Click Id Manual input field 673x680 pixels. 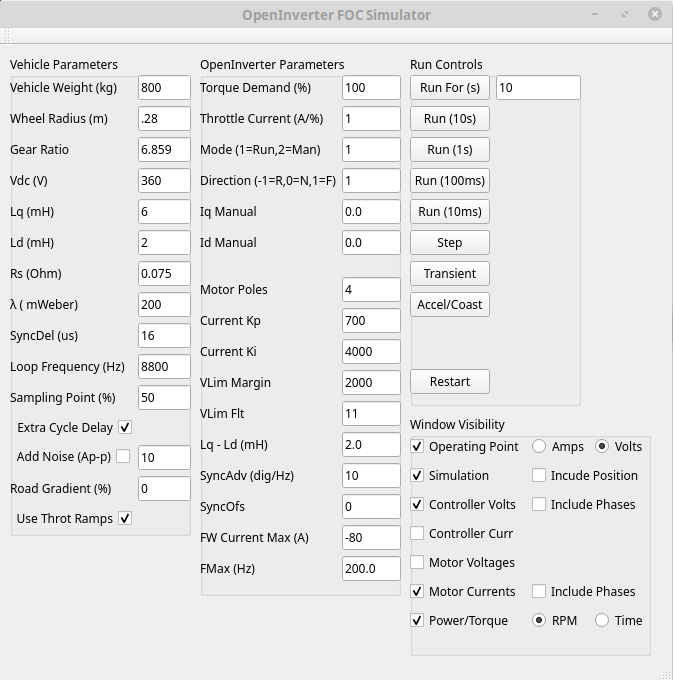371,242
